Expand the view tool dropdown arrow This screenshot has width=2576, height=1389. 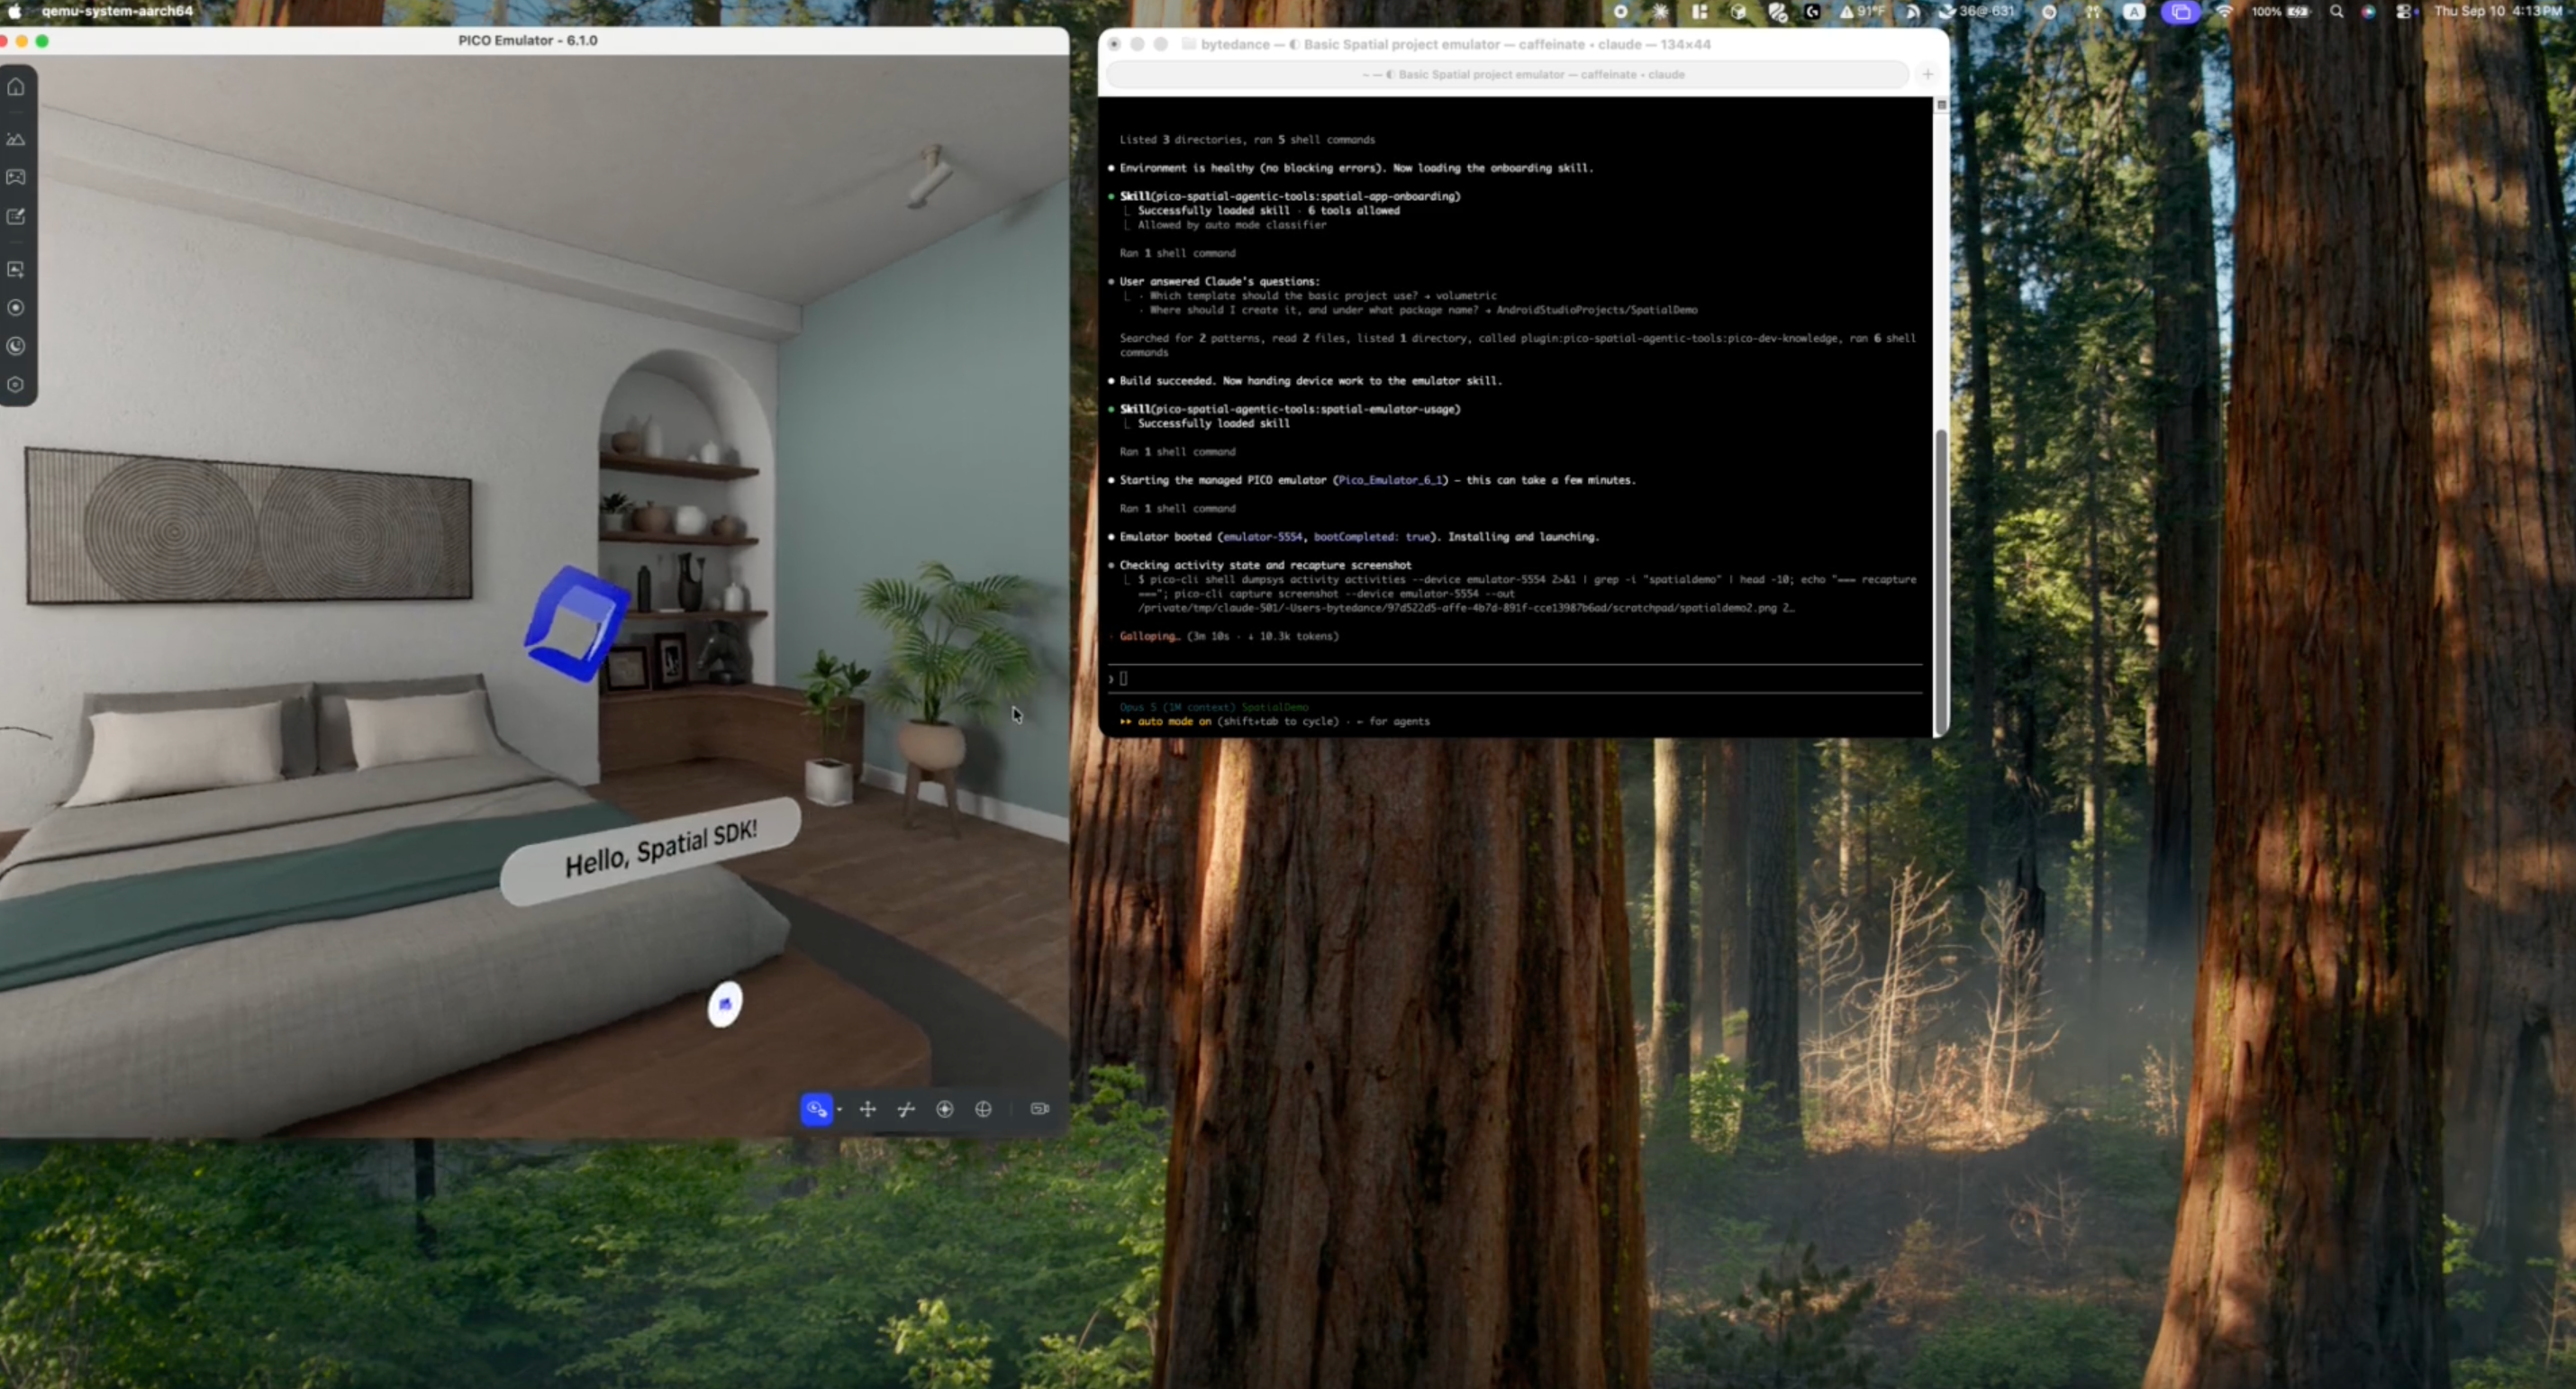tap(839, 1110)
